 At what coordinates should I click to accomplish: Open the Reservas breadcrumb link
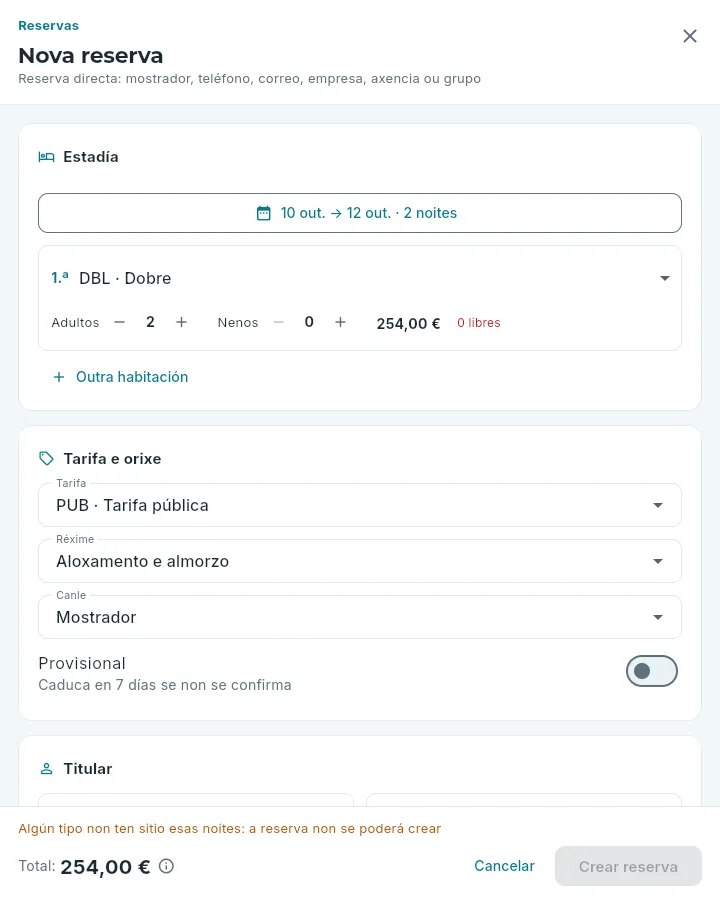coord(48,26)
